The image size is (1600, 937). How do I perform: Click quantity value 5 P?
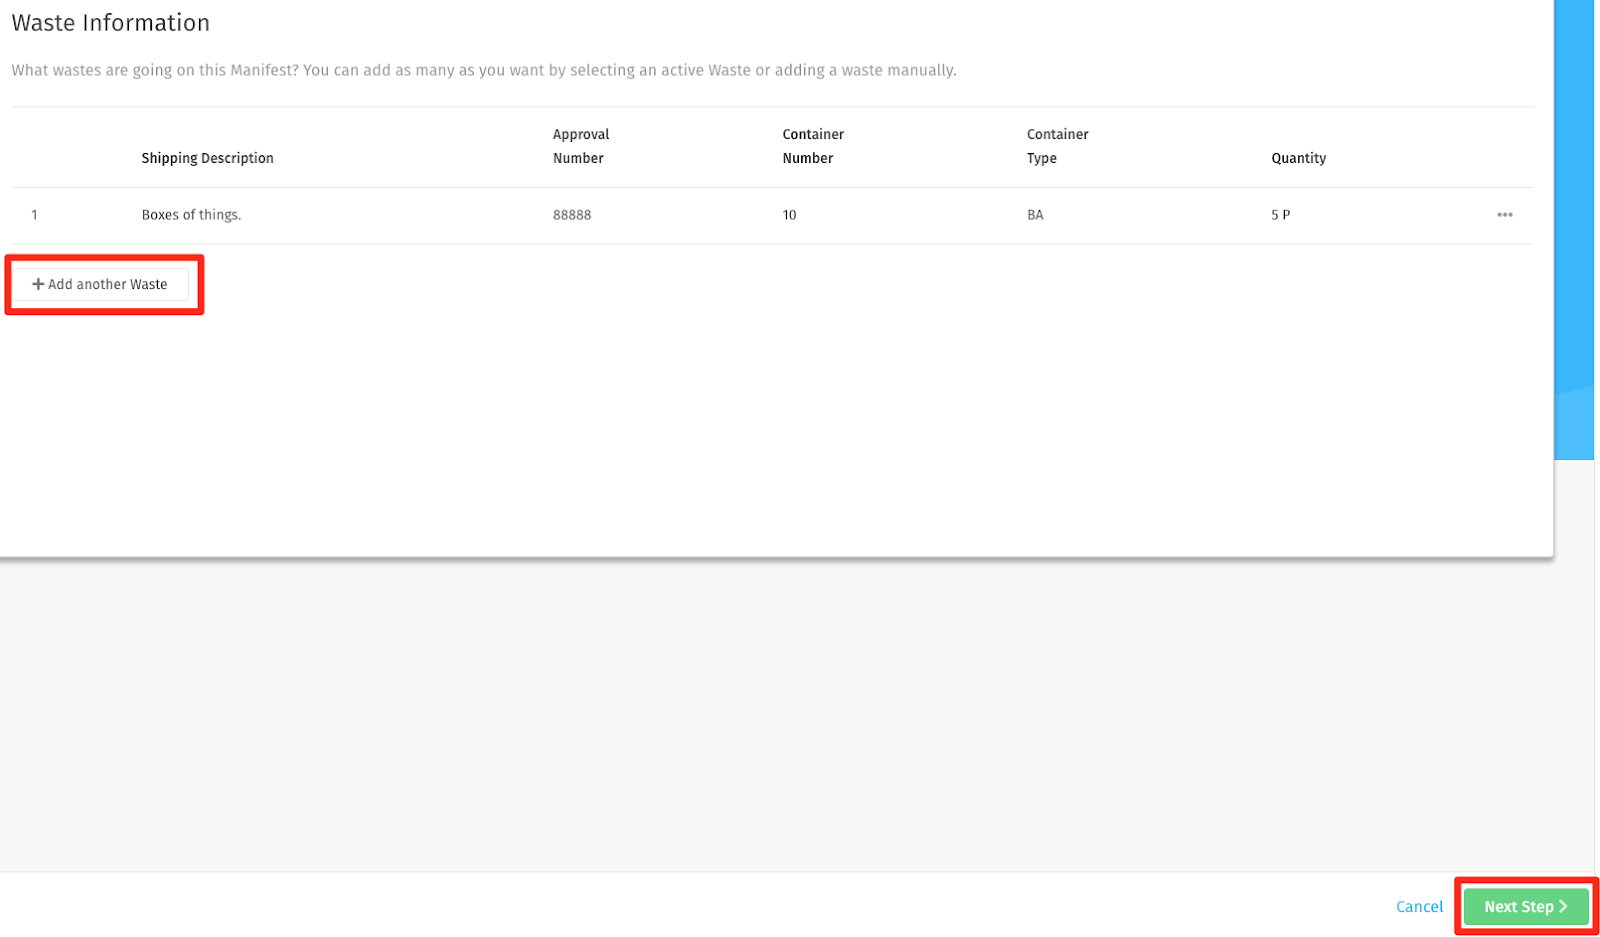[1280, 215]
